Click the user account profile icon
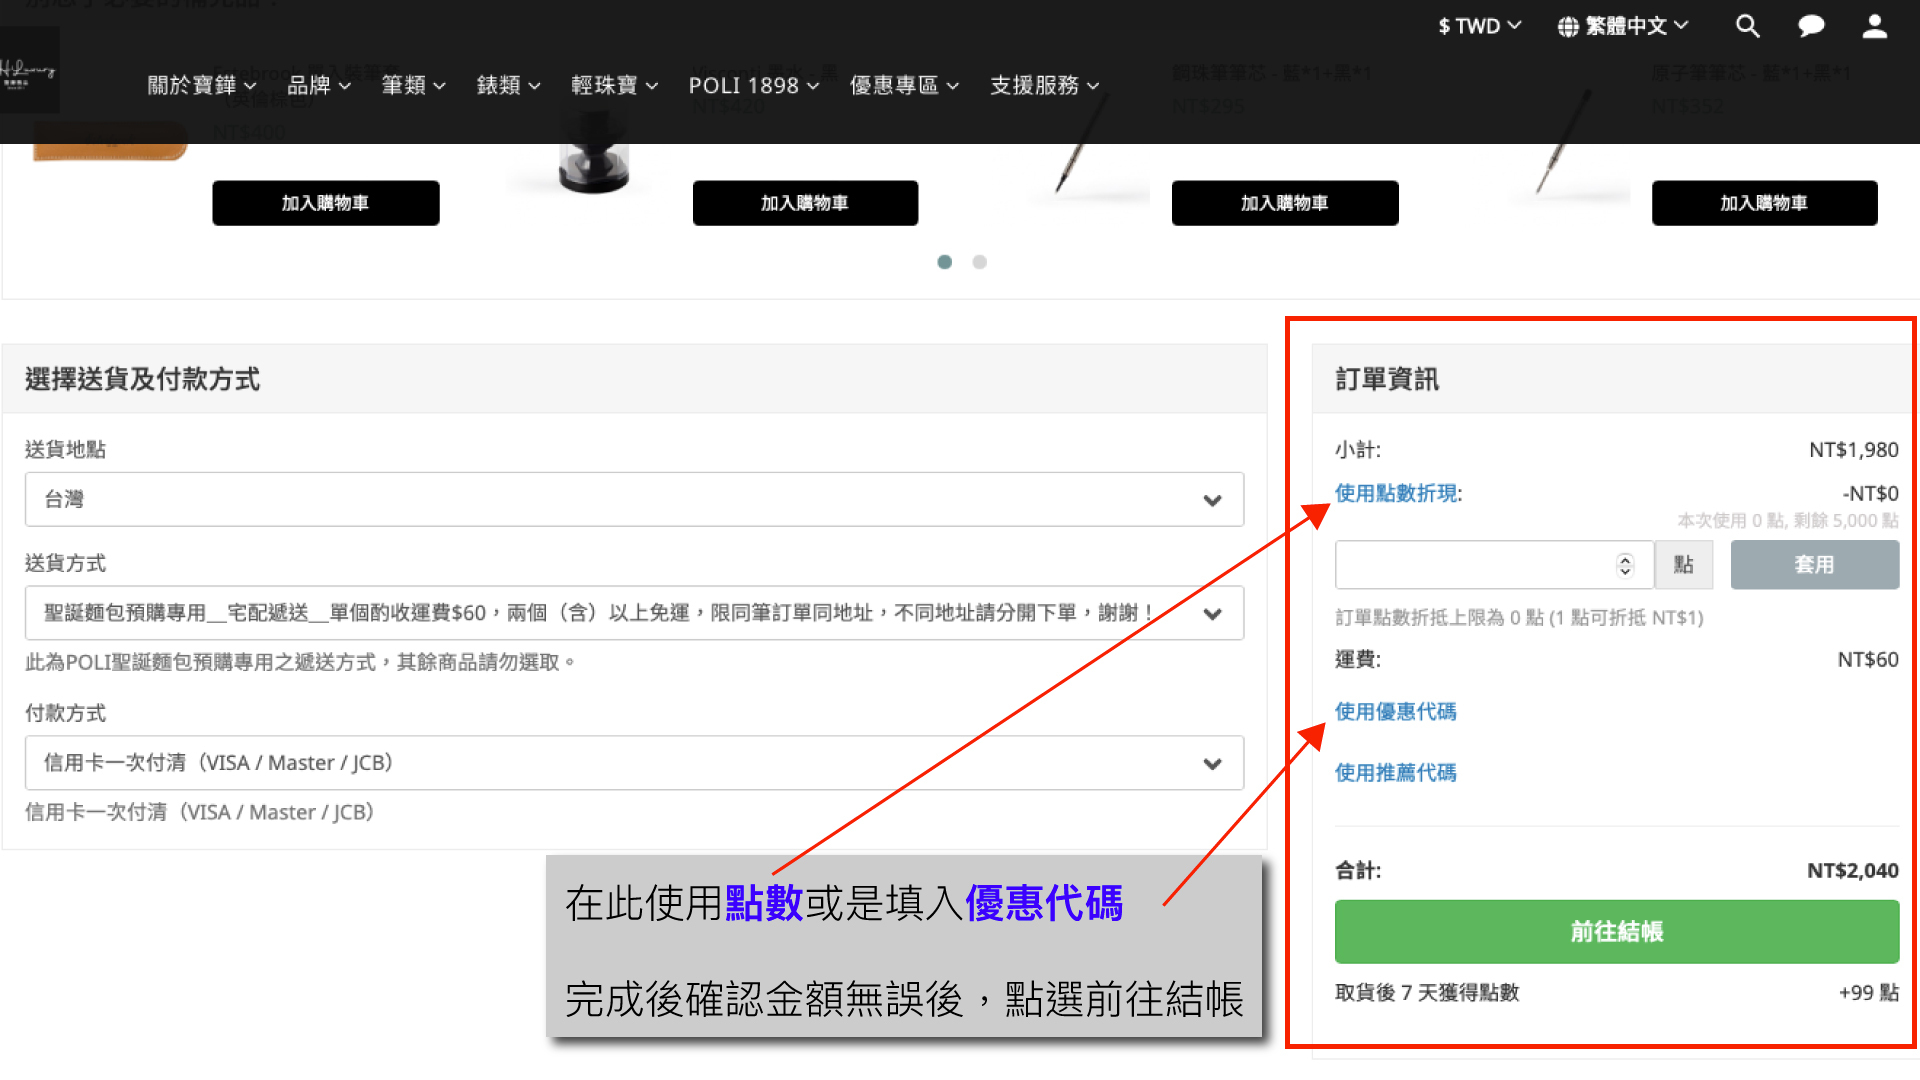 1875,26
